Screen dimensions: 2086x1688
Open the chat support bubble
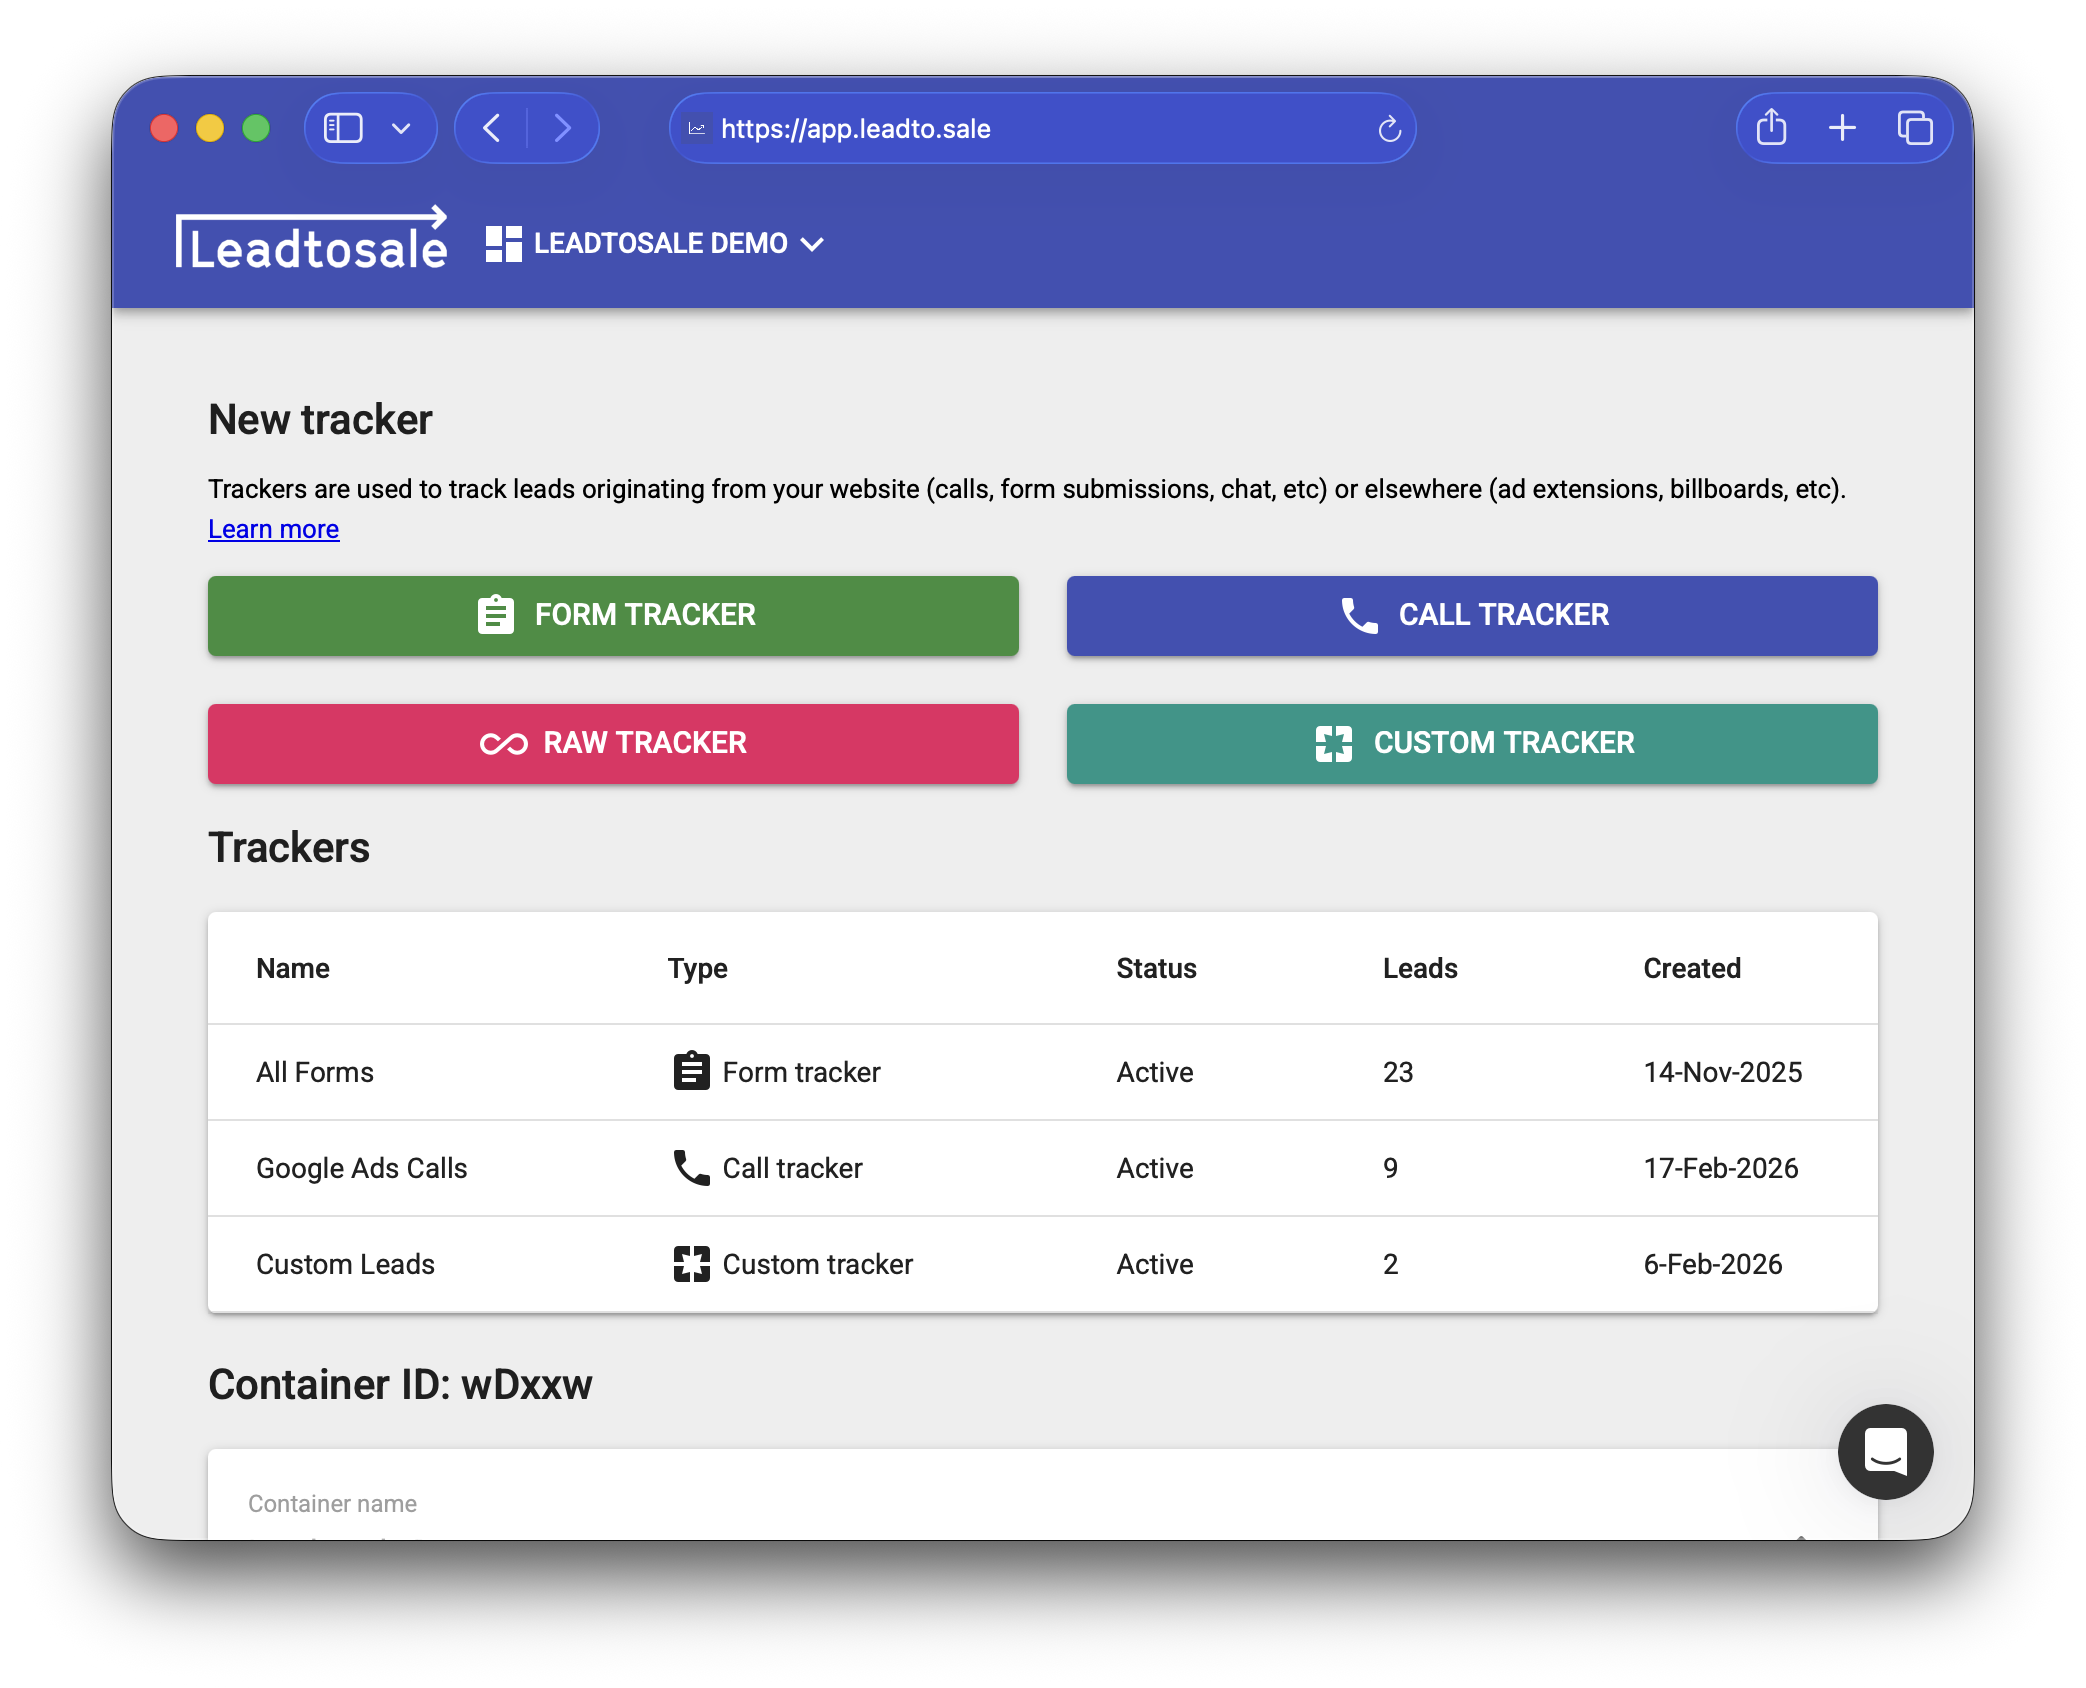click(1886, 1452)
